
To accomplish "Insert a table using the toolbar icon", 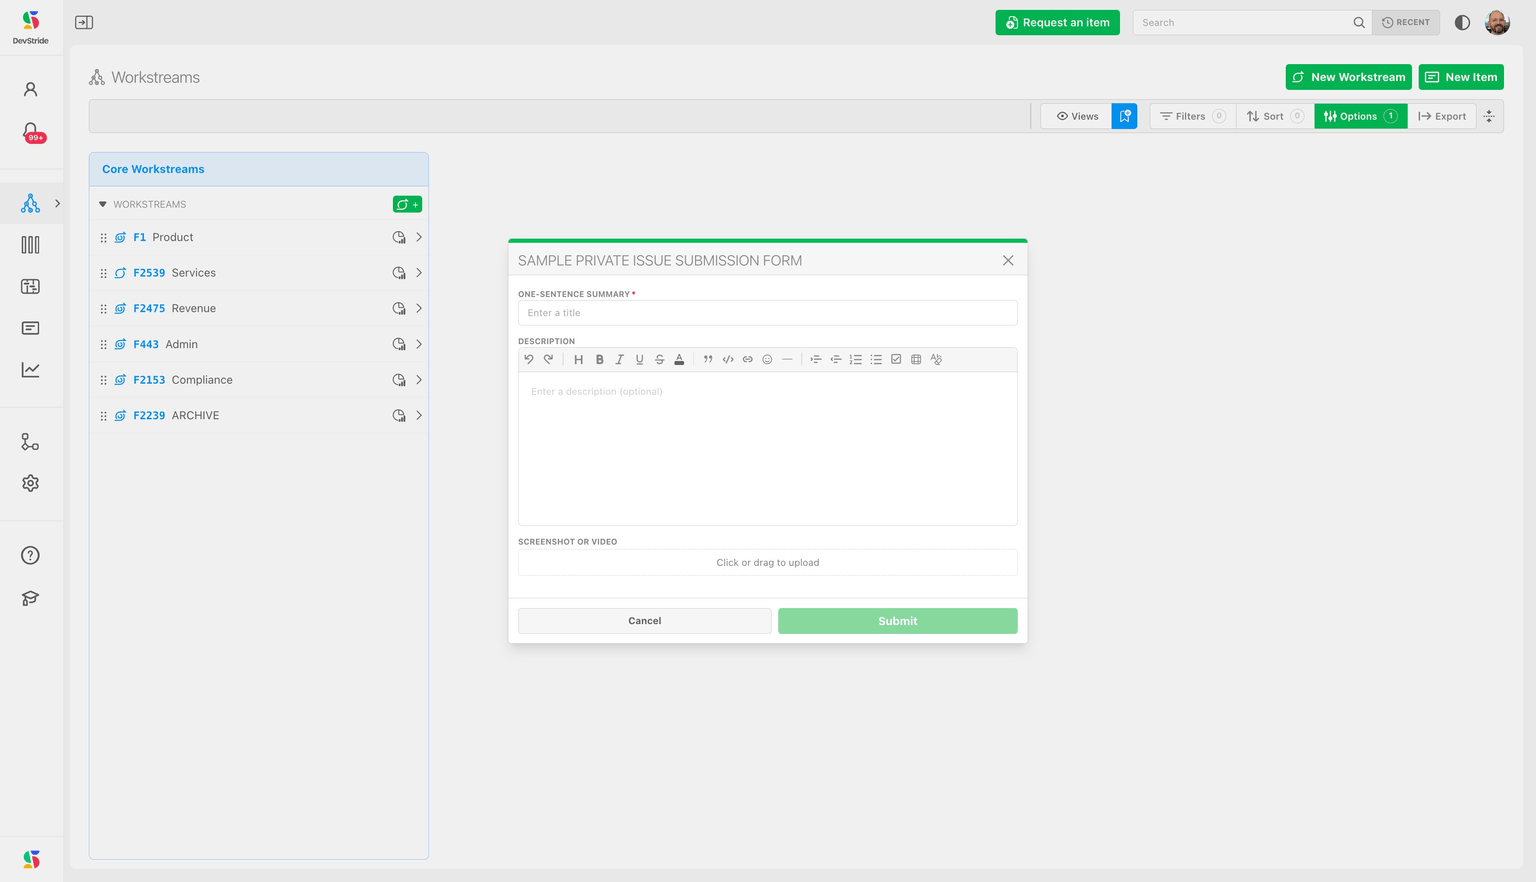I will (916, 360).
